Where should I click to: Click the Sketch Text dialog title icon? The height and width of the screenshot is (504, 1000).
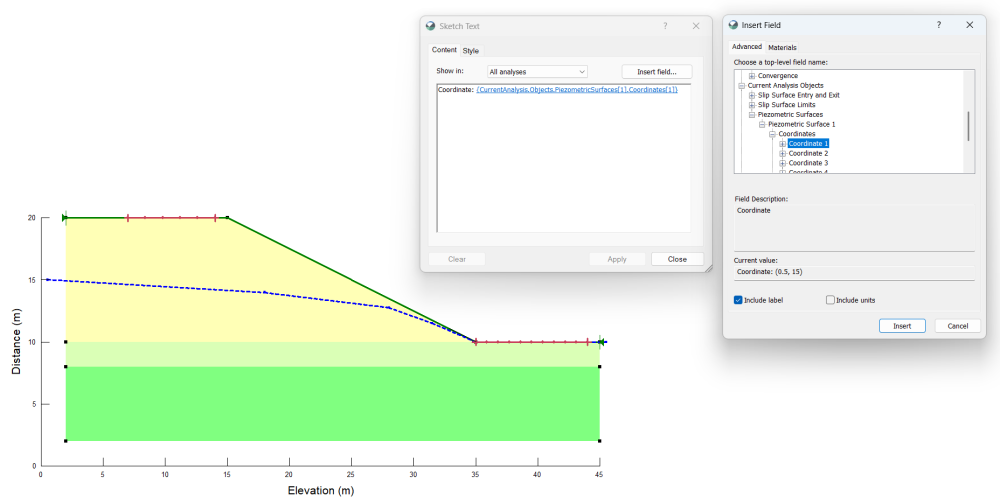pos(431,26)
